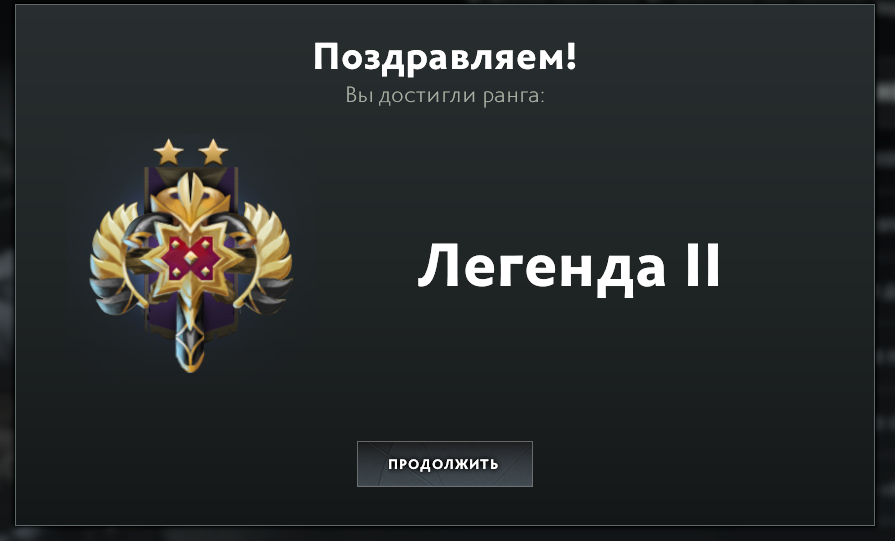Click the Legend rank medal emblem
This screenshot has width=895, height=541.
pos(191,256)
